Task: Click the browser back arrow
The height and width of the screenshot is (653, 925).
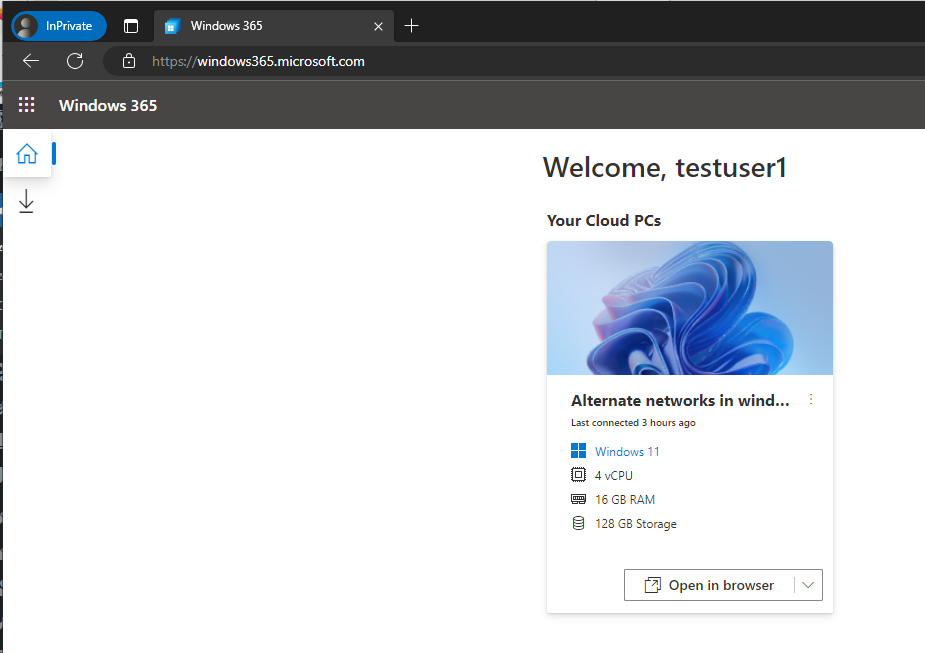Action: click(x=31, y=61)
